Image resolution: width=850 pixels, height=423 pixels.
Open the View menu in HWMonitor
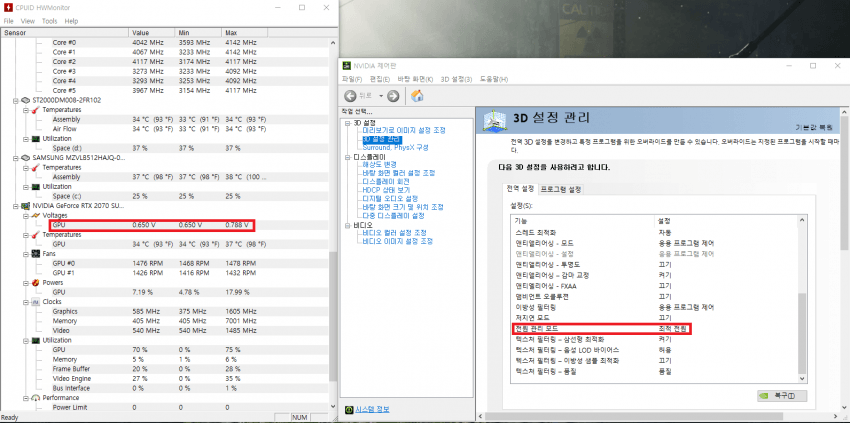click(28, 21)
